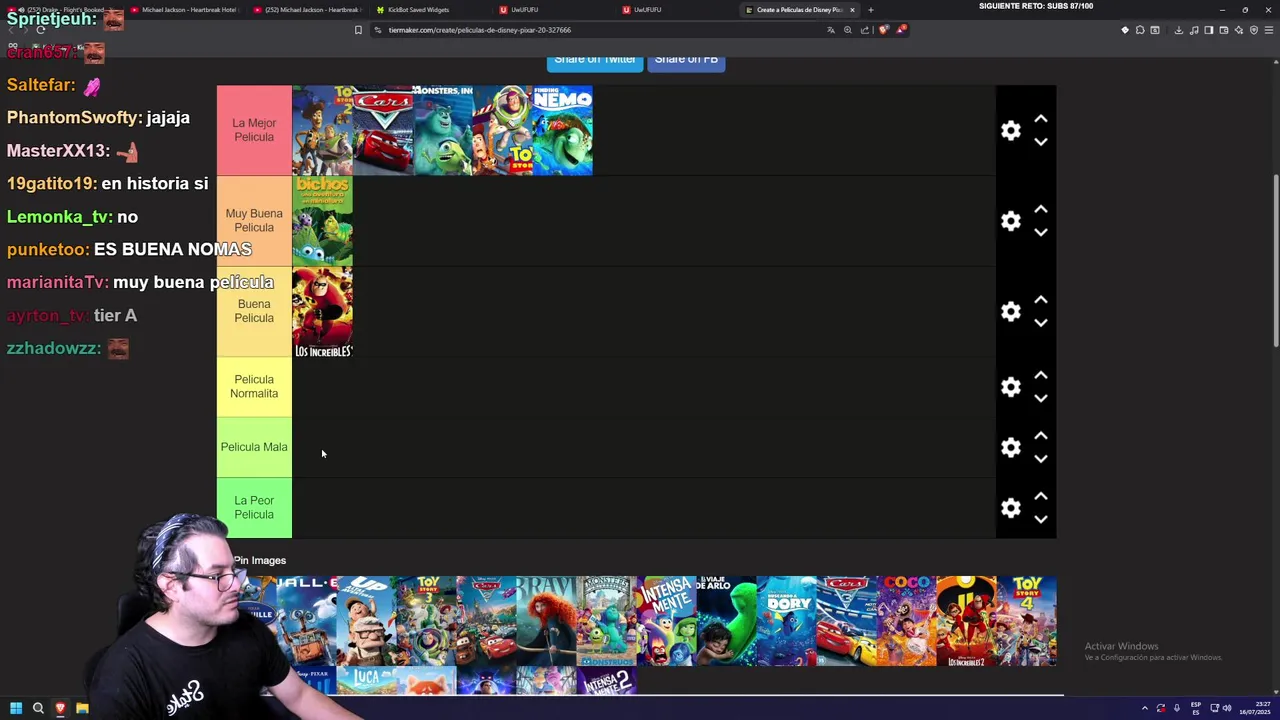Move La Peor Pelicula row up
Screen dimensions: 1280x720
click(x=1041, y=496)
